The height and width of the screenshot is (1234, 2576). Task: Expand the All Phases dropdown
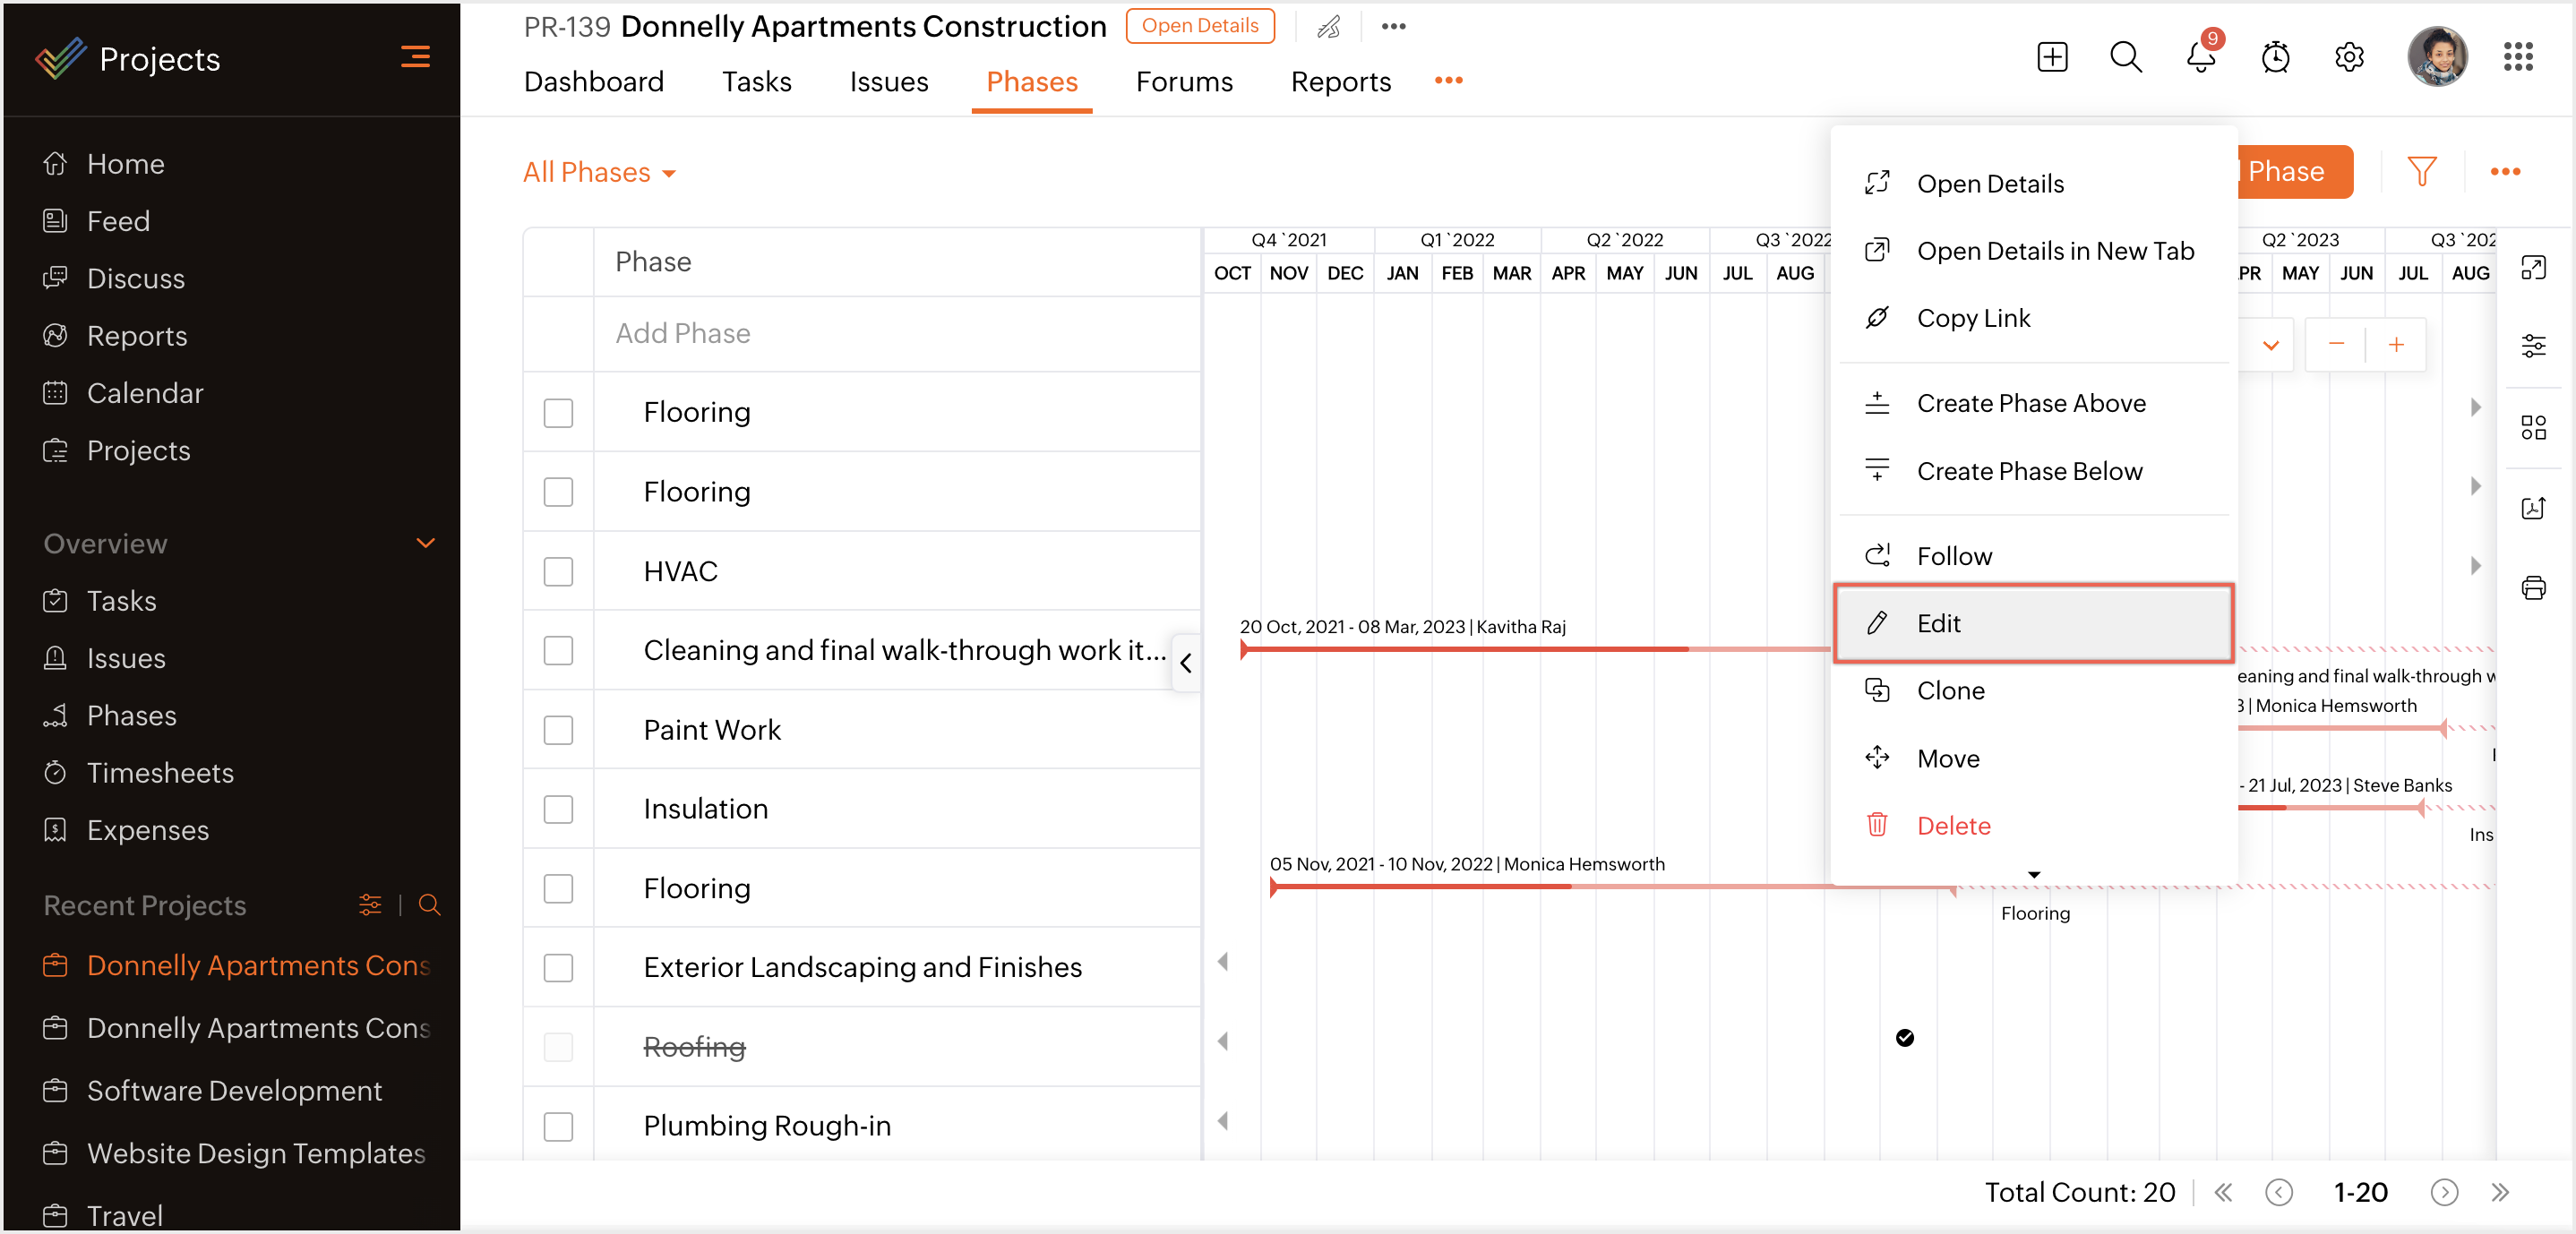click(x=599, y=173)
